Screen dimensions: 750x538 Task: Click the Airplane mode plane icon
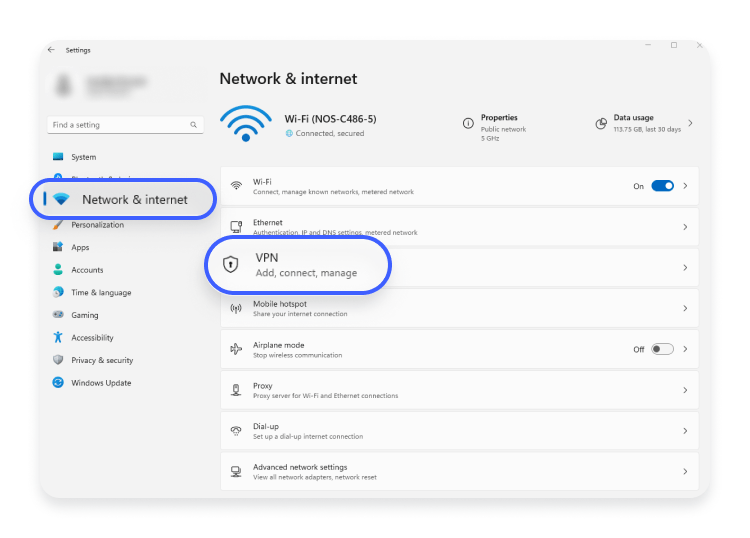(x=236, y=349)
